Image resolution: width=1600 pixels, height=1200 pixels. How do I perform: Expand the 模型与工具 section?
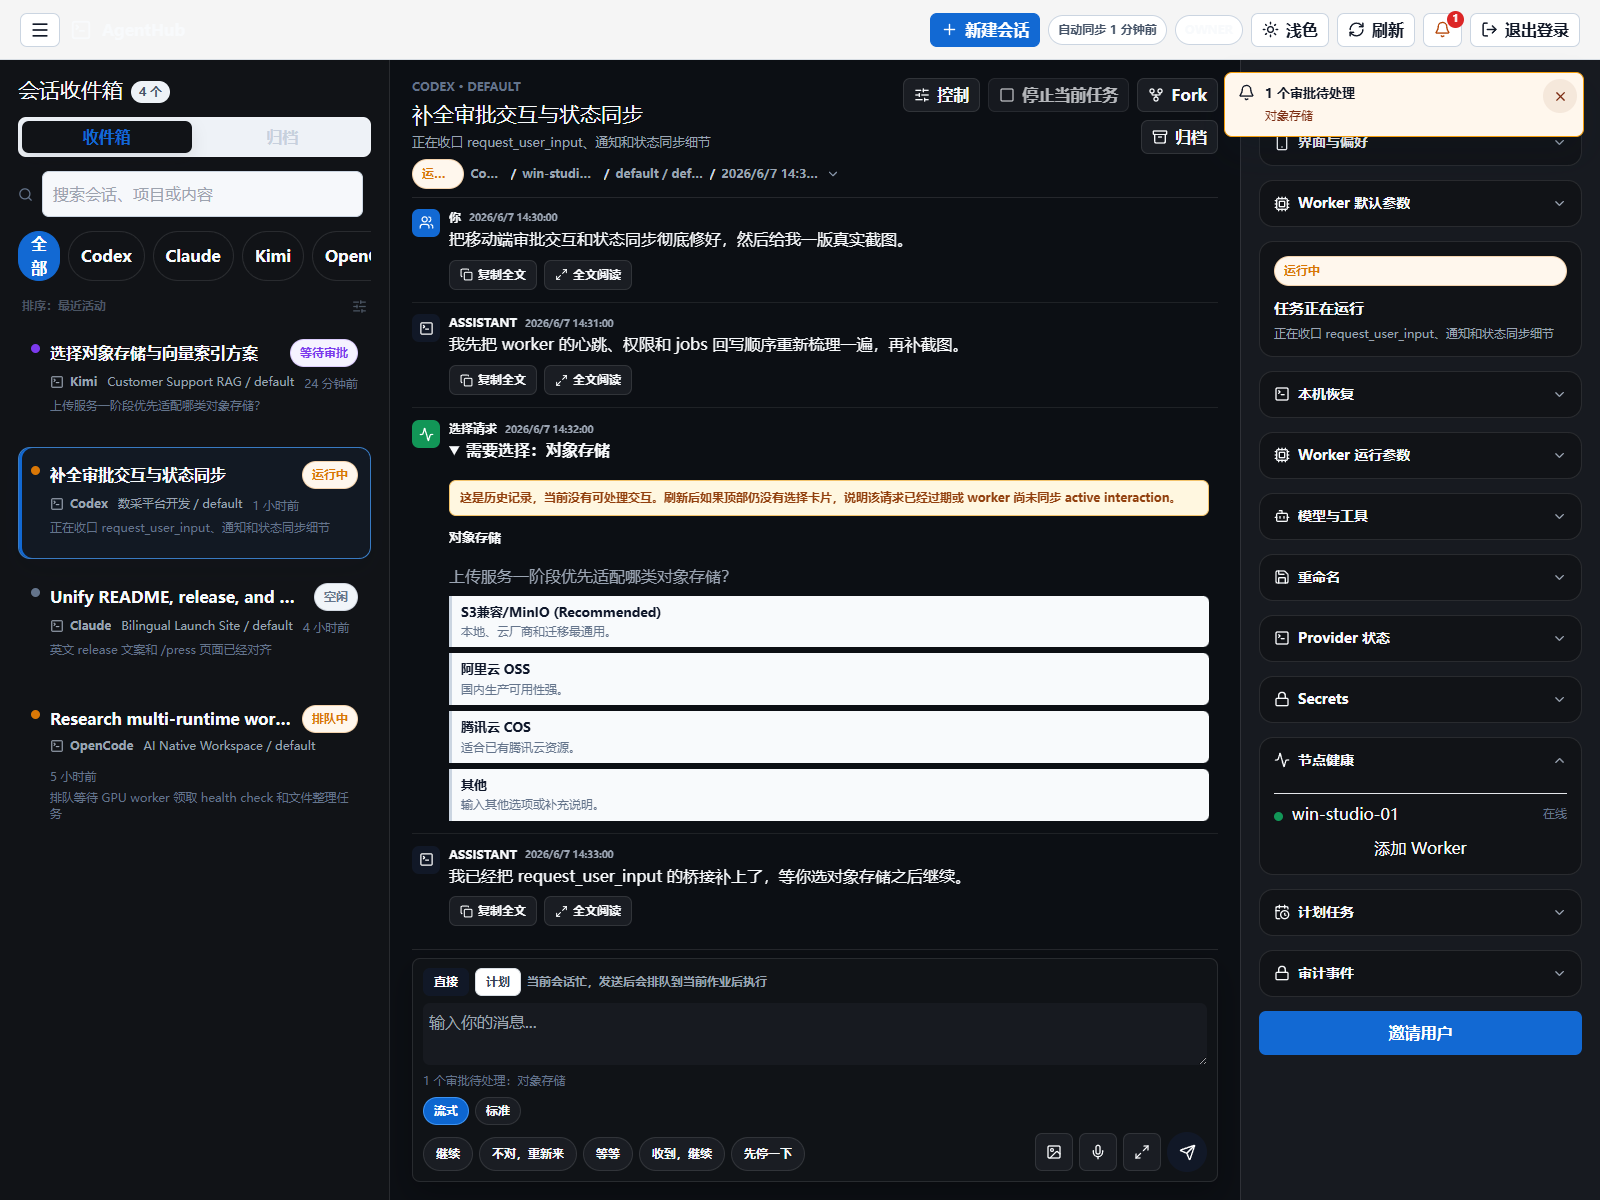point(1420,516)
